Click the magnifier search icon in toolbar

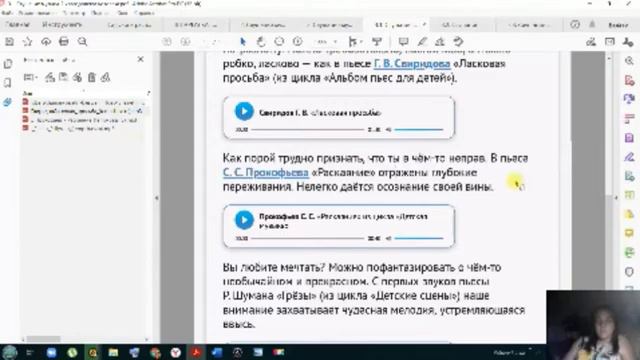coord(82,42)
